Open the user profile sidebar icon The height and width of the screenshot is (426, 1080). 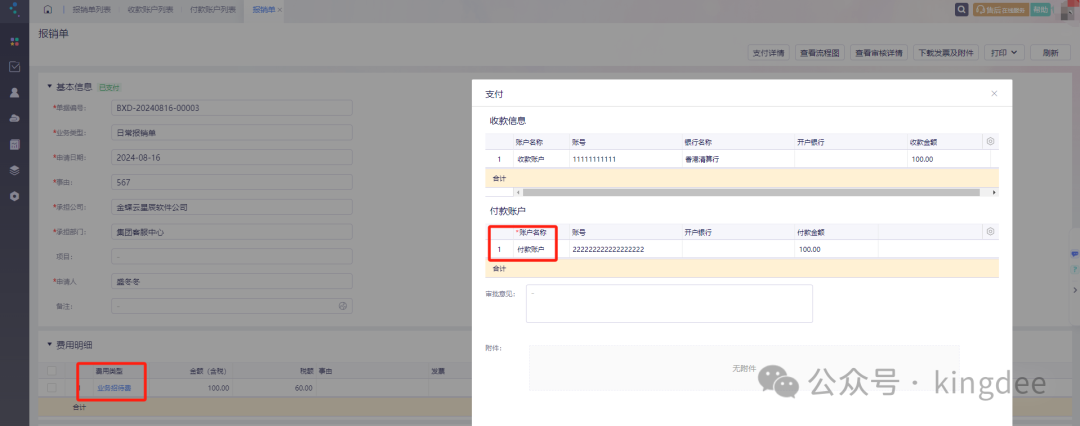click(x=15, y=92)
